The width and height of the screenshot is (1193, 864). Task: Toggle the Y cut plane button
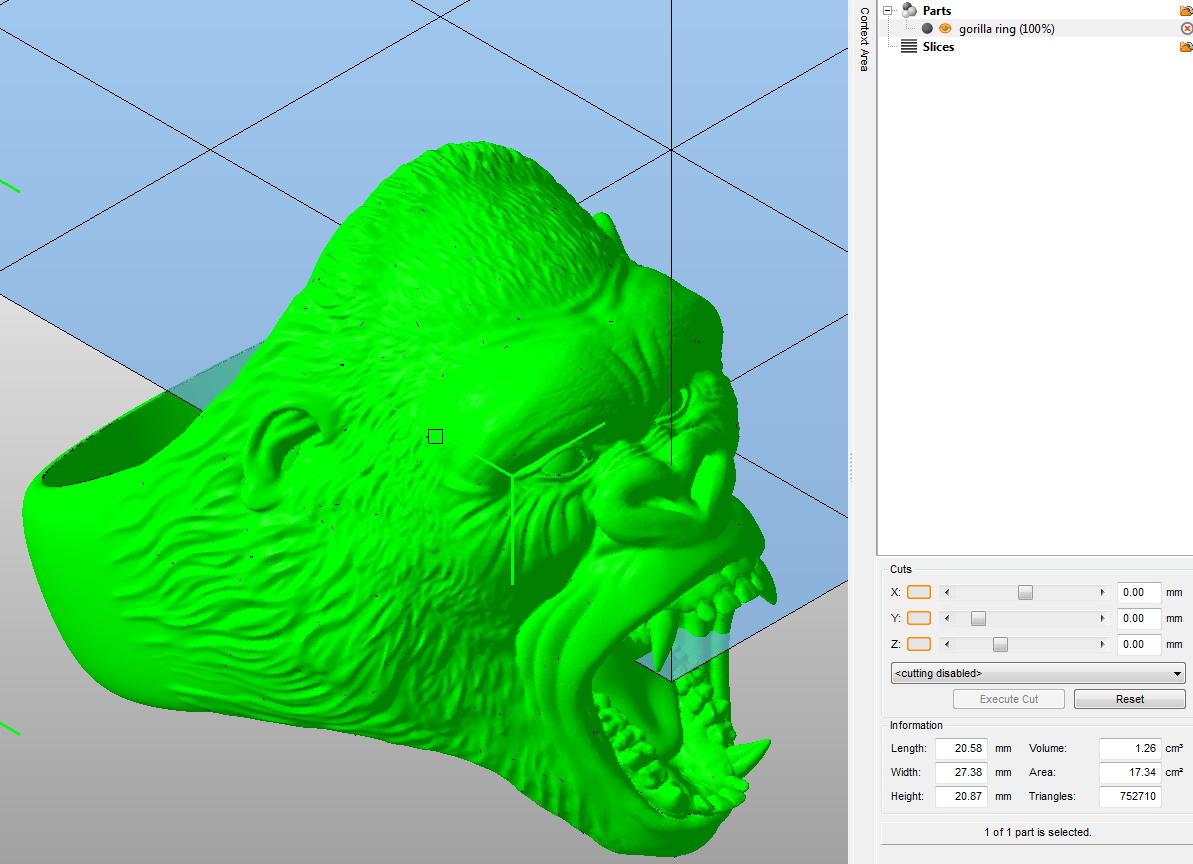[919, 618]
